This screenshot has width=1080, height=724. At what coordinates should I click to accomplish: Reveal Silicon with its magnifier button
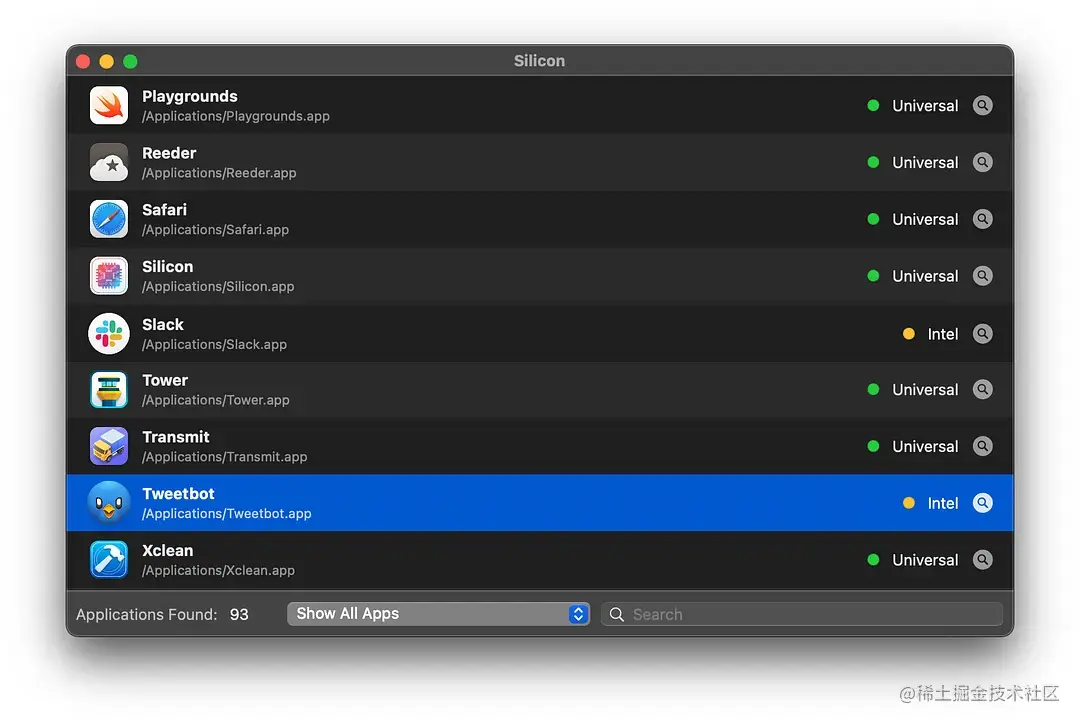coord(983,276)
